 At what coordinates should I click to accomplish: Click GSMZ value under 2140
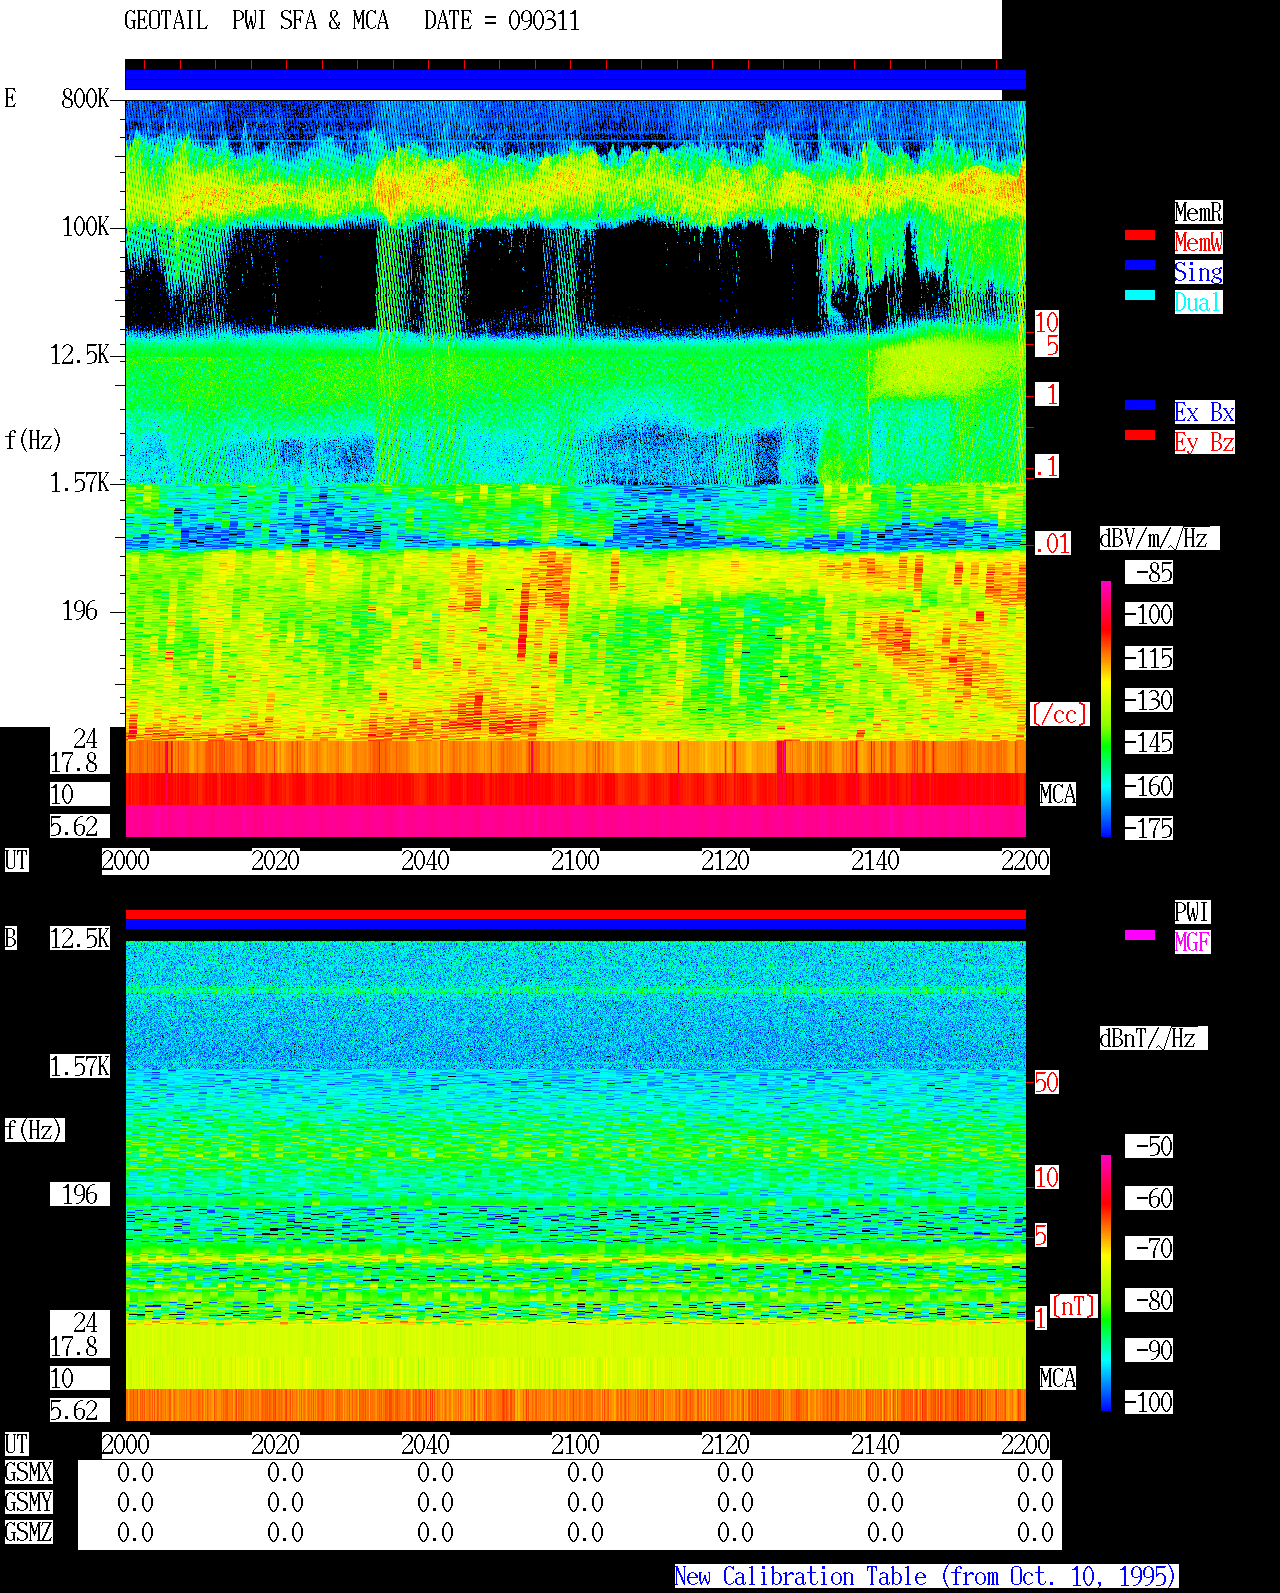[885, 1532]
